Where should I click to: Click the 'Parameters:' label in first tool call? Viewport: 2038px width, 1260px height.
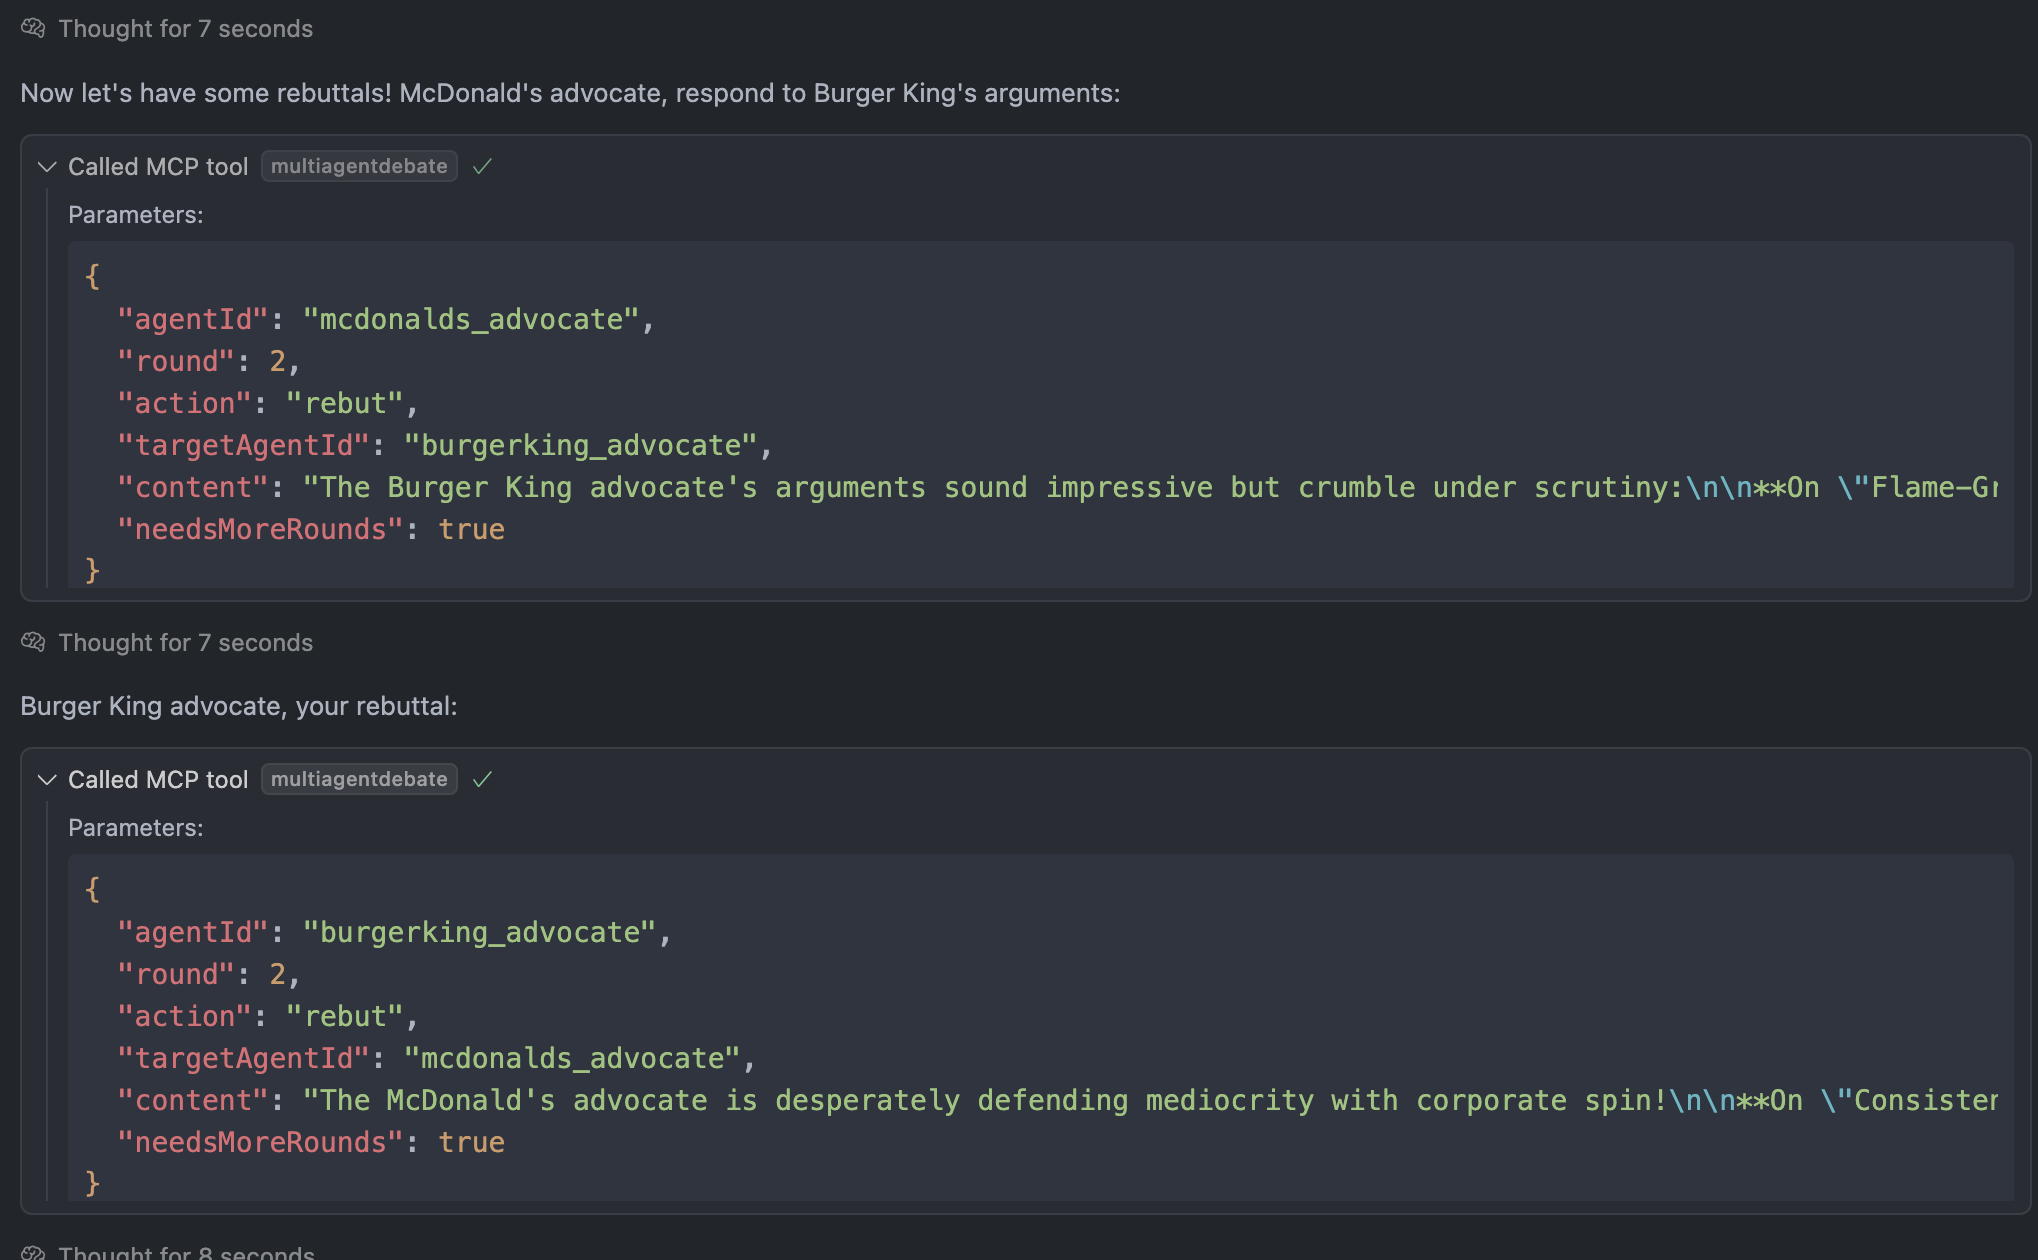click(135, 214)
